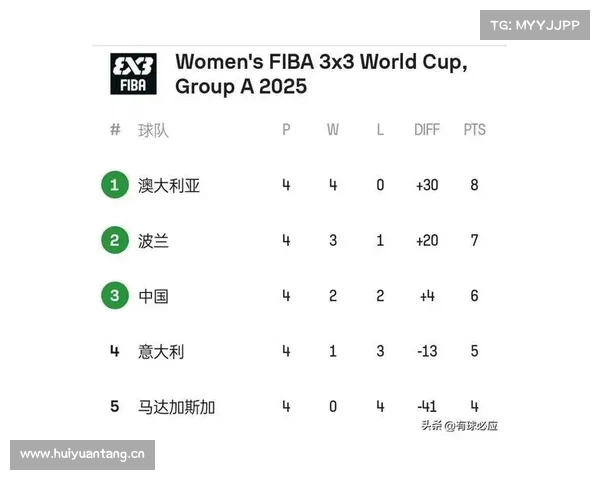This screenshot has width=600, height=480.
Task: Select the green rank 1 badge
Action: pyautogui.click(x=114, y=185)
